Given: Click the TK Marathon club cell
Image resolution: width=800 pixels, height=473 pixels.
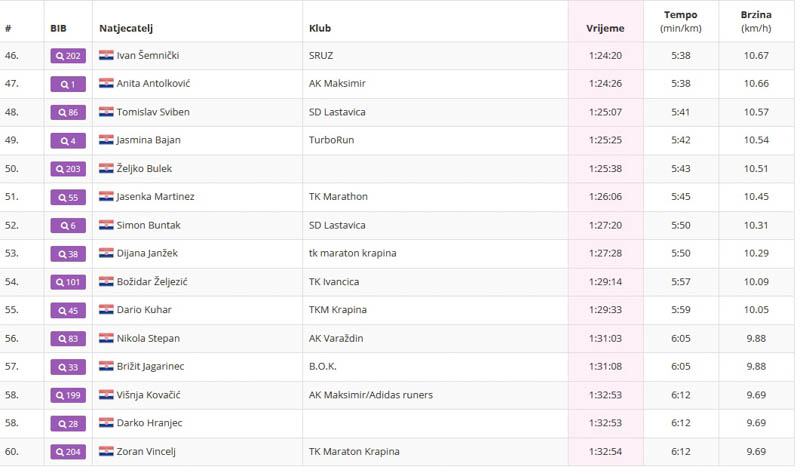Looking at the screenshot, I should 338,197.
